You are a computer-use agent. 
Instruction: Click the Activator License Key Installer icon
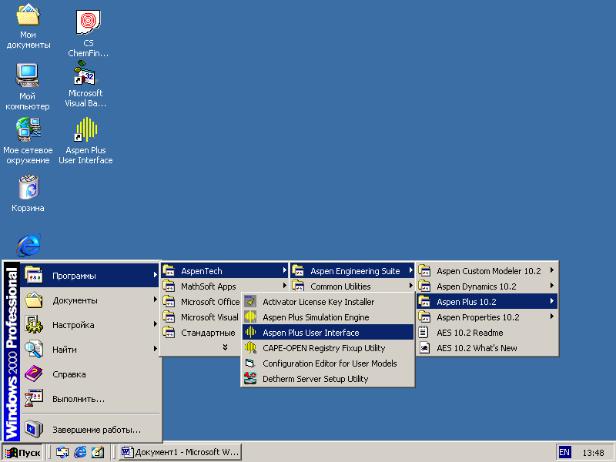tap(250, 302)
